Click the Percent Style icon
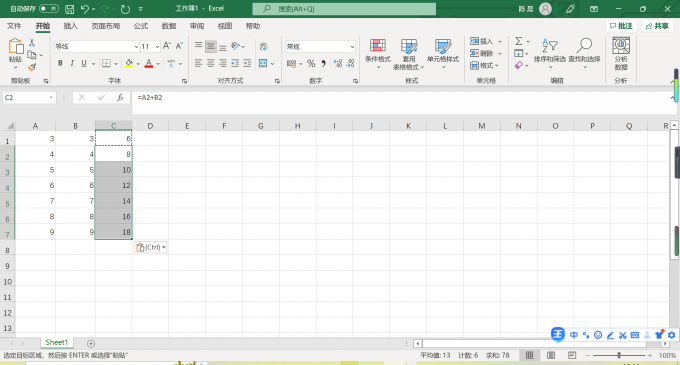The image size is (680, 365). tap(311, 64)
